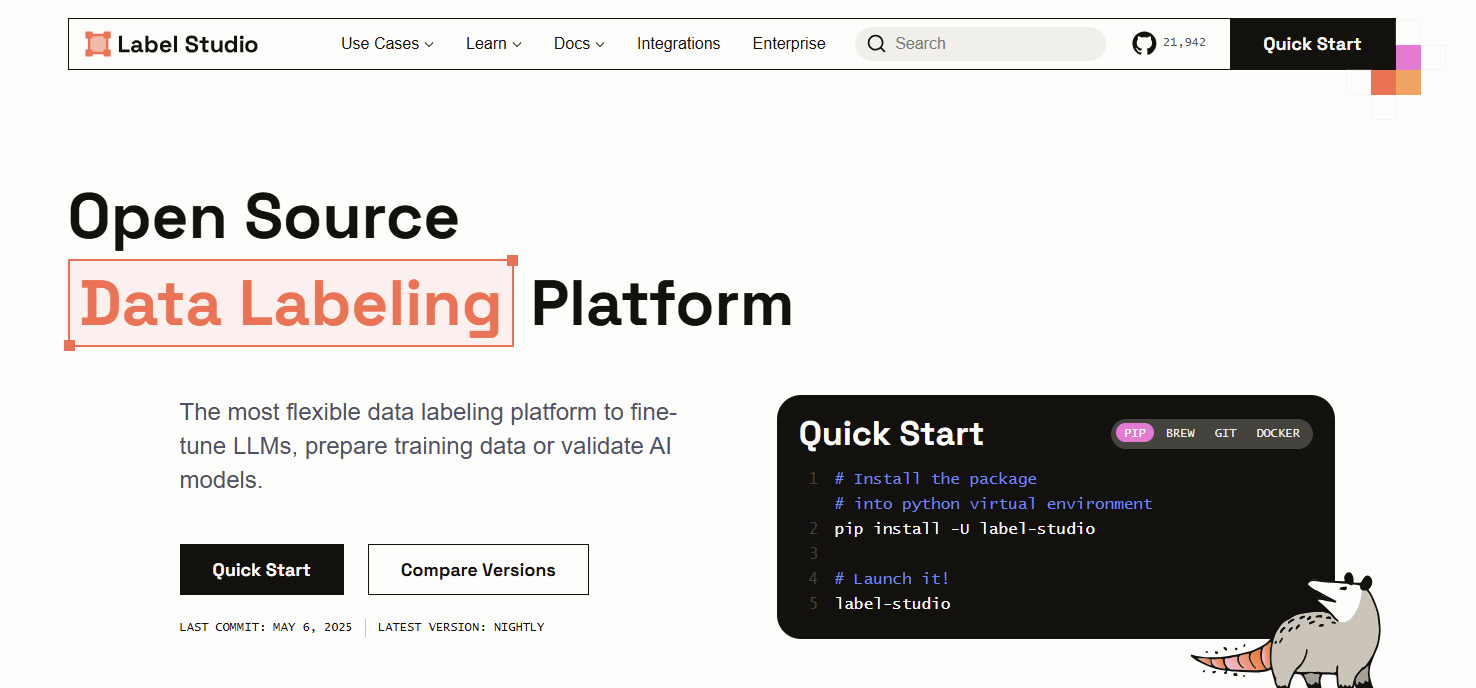Image resolution: width=1476 pixels, height=688 pixels.
Task: Click the highlighted 'Data Labeling' heading text
Action: 291,304
